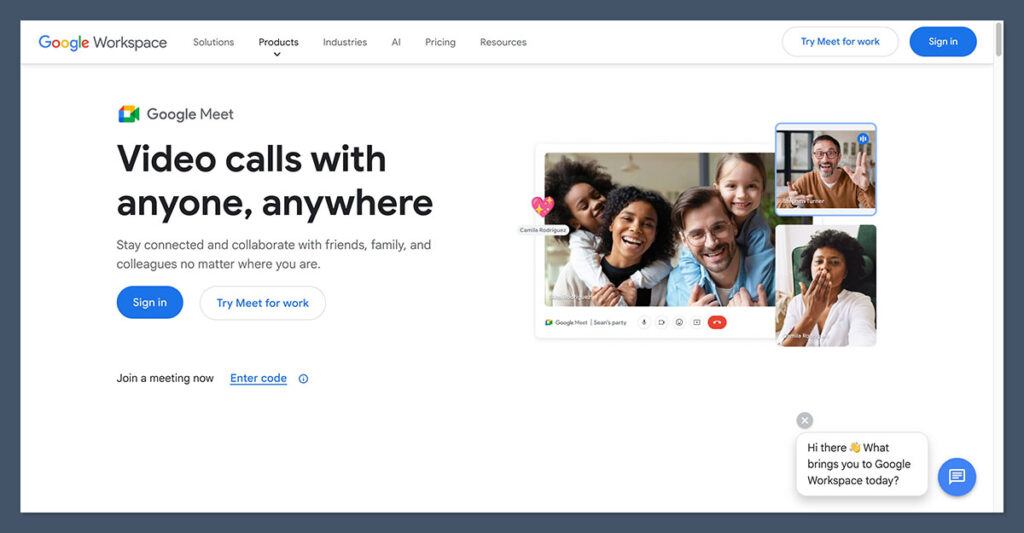The image size is (1024, 533).
Task: Click the page vertical scrollbar
Action: click(x=999, y=39)
